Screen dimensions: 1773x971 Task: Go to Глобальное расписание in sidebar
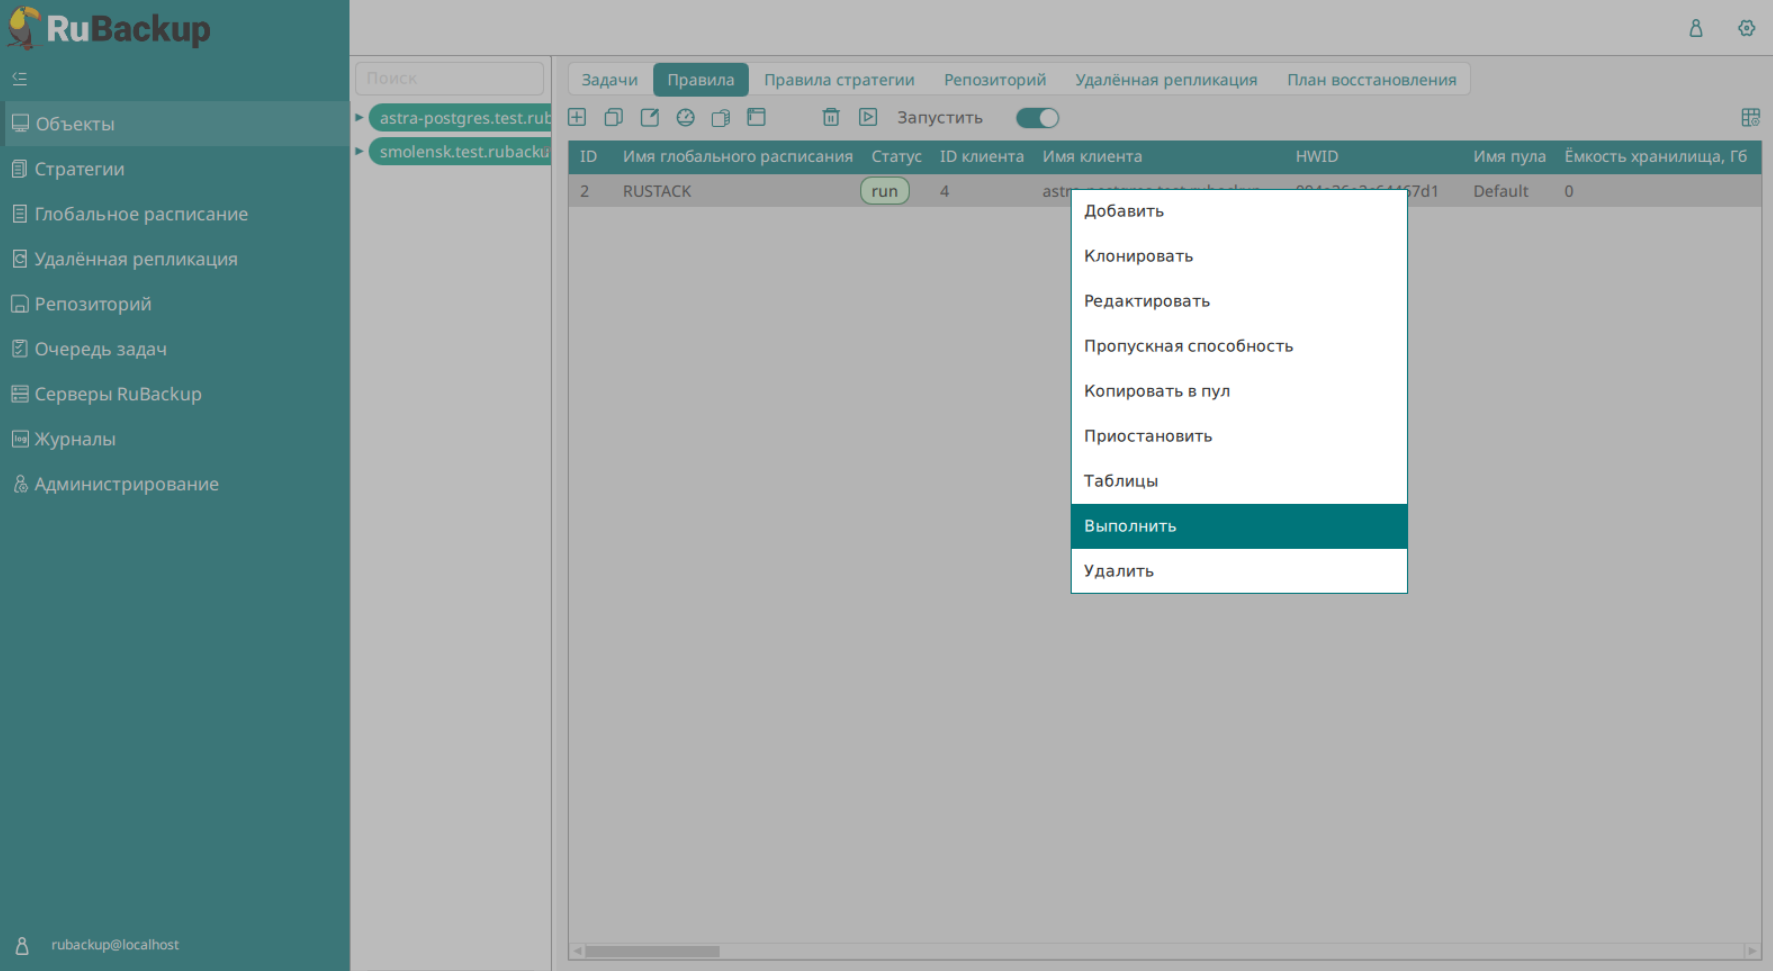click(x=141, y=214)
